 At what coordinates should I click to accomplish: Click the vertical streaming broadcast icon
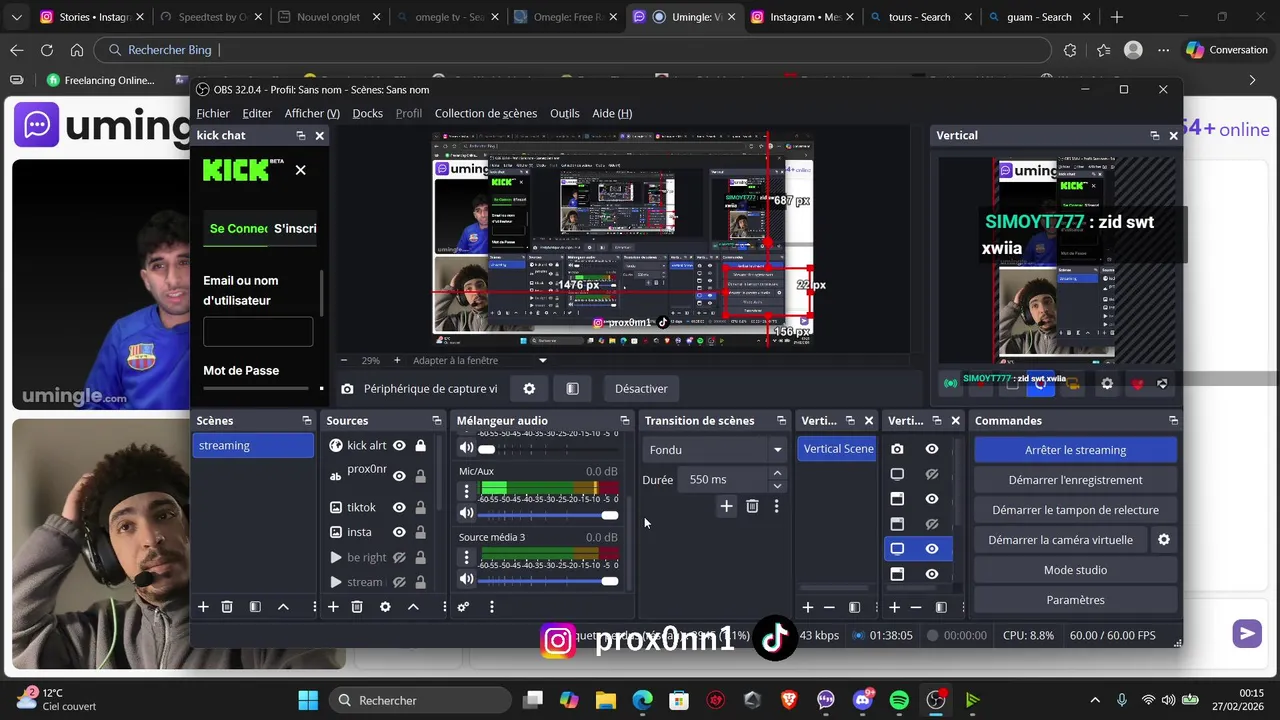click(x=950, y=383)
